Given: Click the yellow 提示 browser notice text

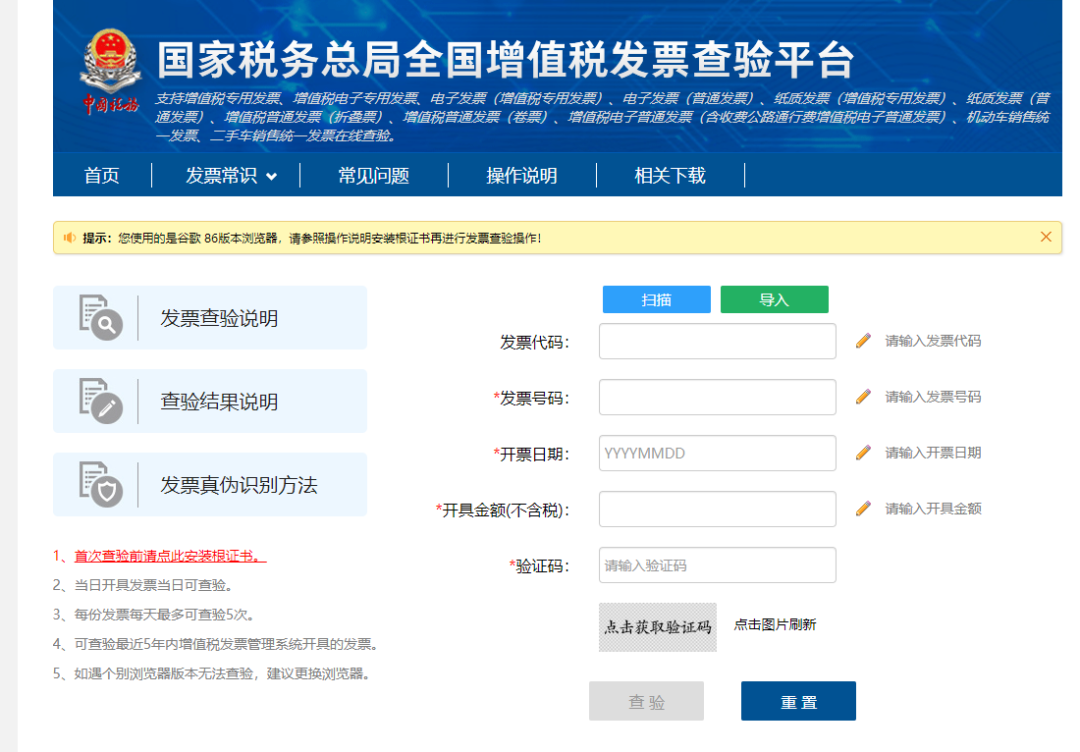Looking at the screenshot, I should pos(312,238).
